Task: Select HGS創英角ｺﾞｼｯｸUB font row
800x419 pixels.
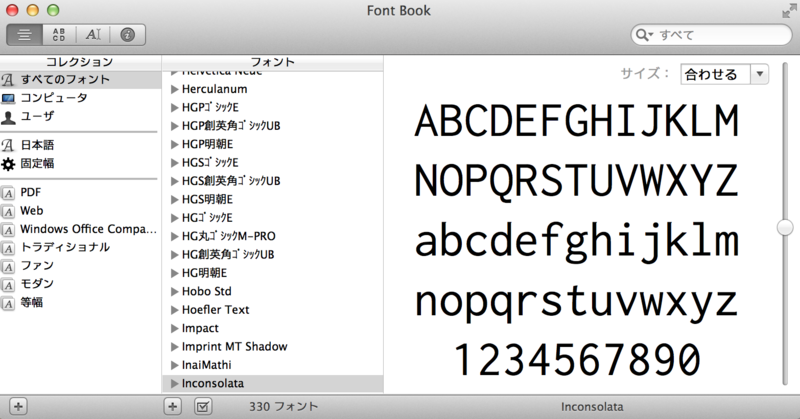Action: pyautogui.click(x=272, y=181)
